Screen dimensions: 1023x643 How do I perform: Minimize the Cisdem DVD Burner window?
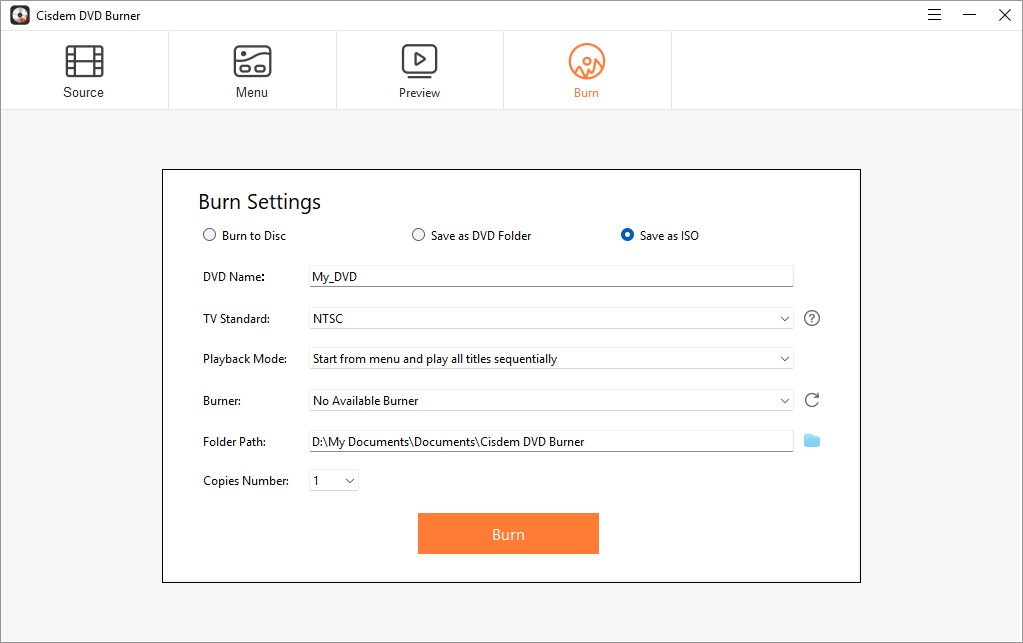[x=970, y=15]
